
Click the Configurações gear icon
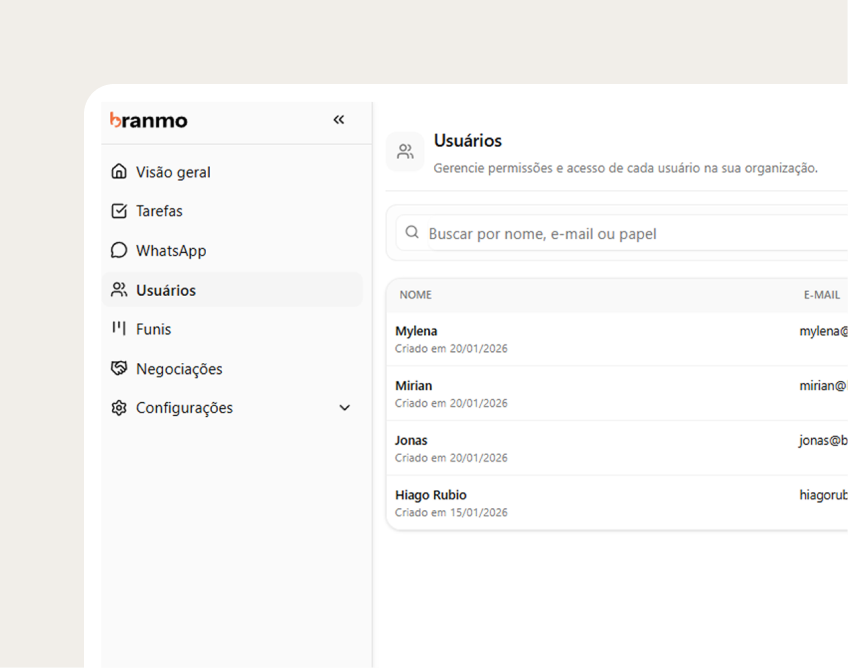[x=119, y=408]
